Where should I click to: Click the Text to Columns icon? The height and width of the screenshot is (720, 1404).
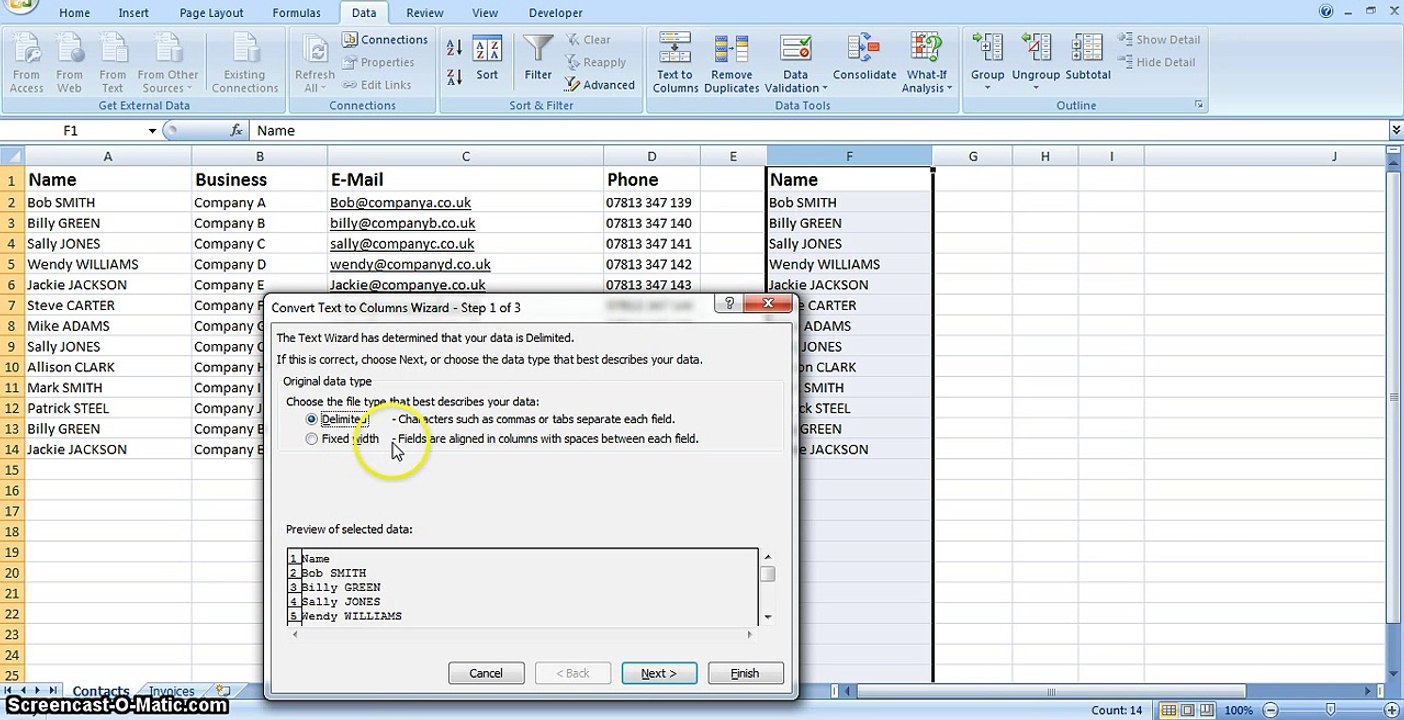click(675, 63)
